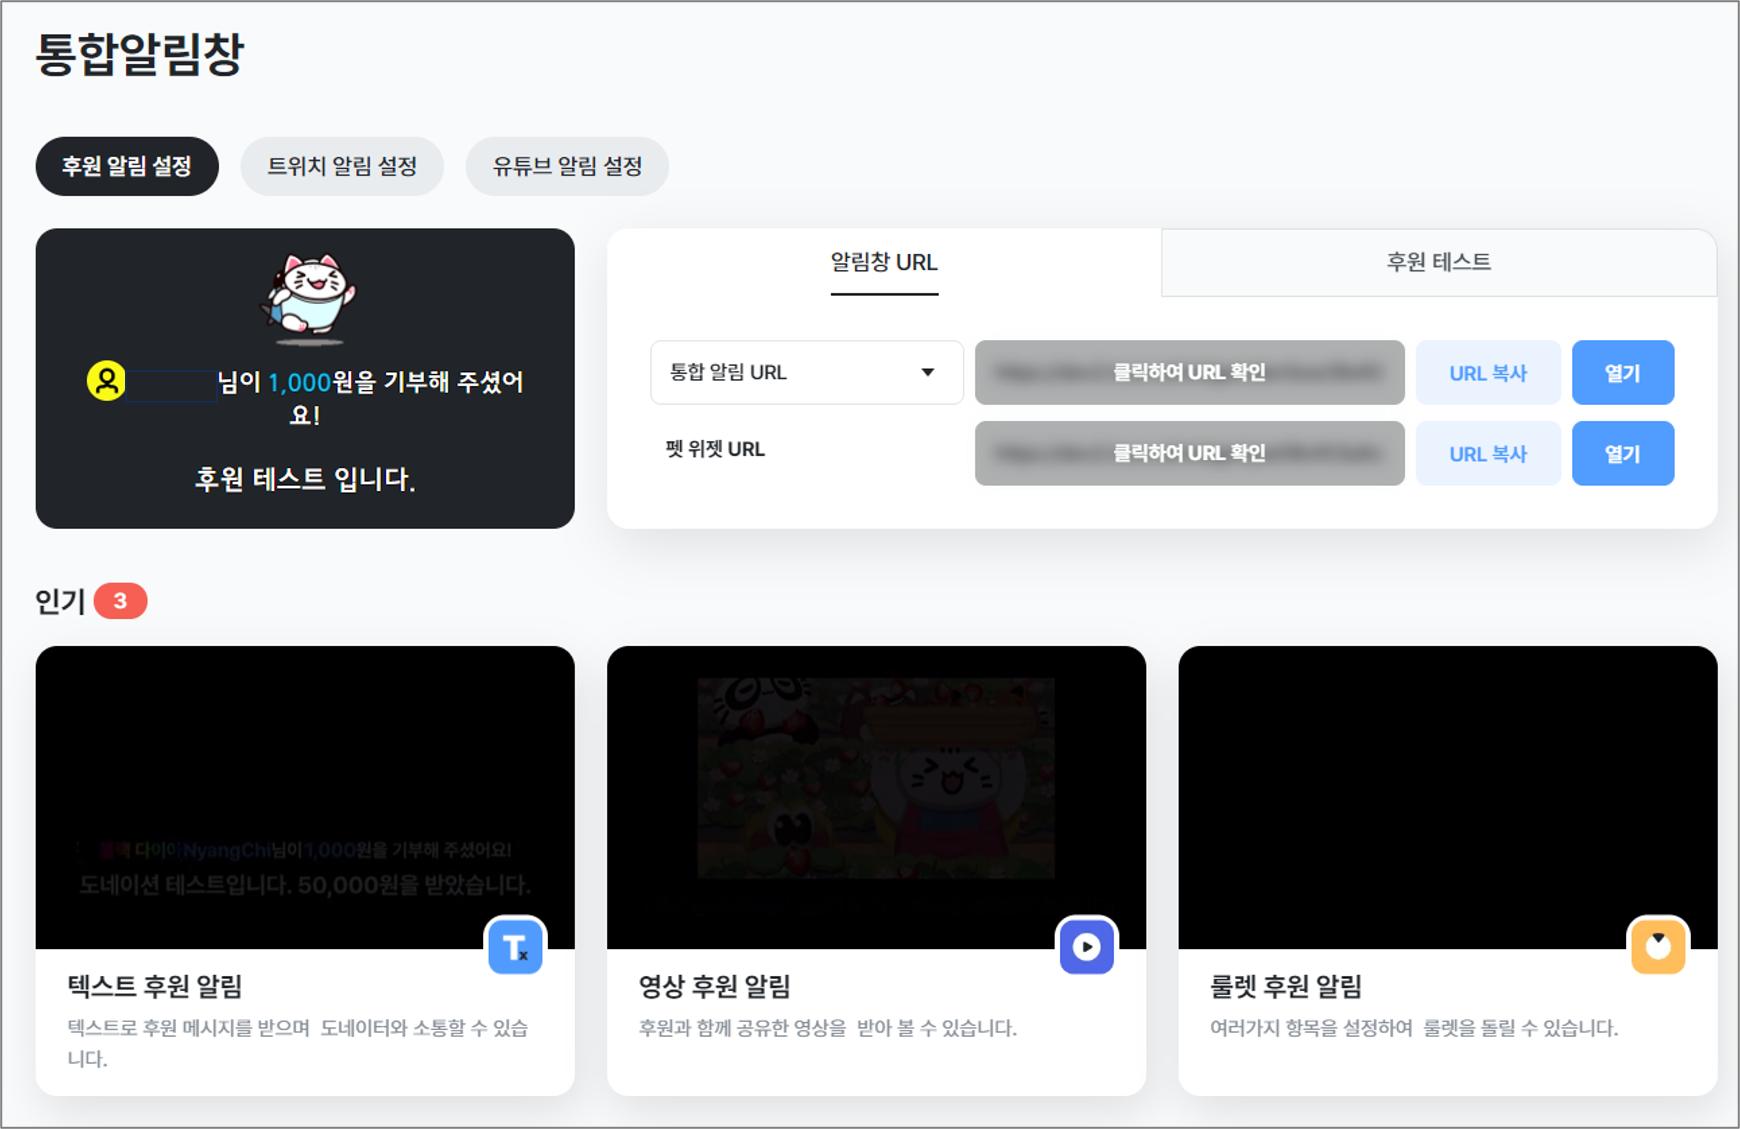
Task: Select the 트위치 알림 설정 tab
Action: (342, 166)
